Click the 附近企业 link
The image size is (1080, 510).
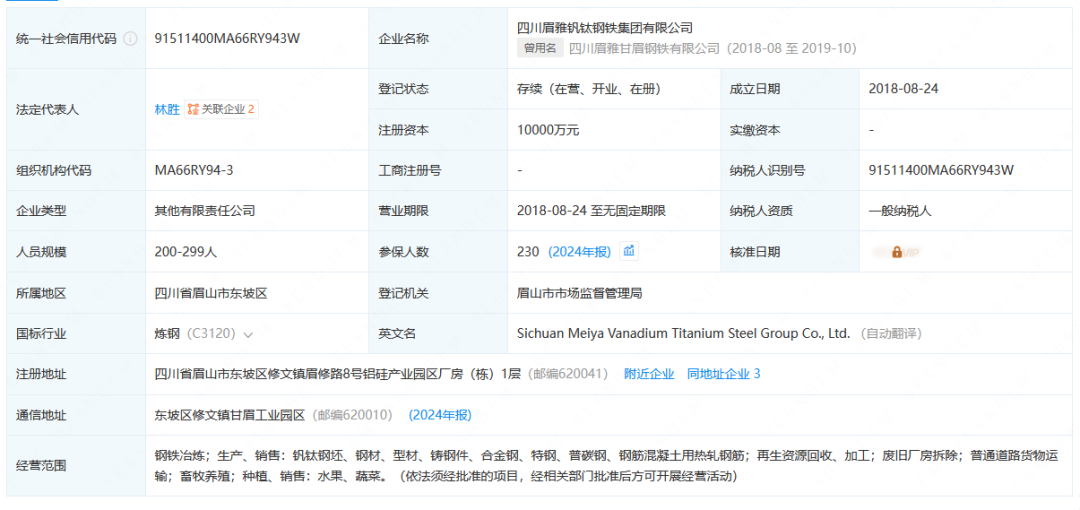click(x=649, y=374)
